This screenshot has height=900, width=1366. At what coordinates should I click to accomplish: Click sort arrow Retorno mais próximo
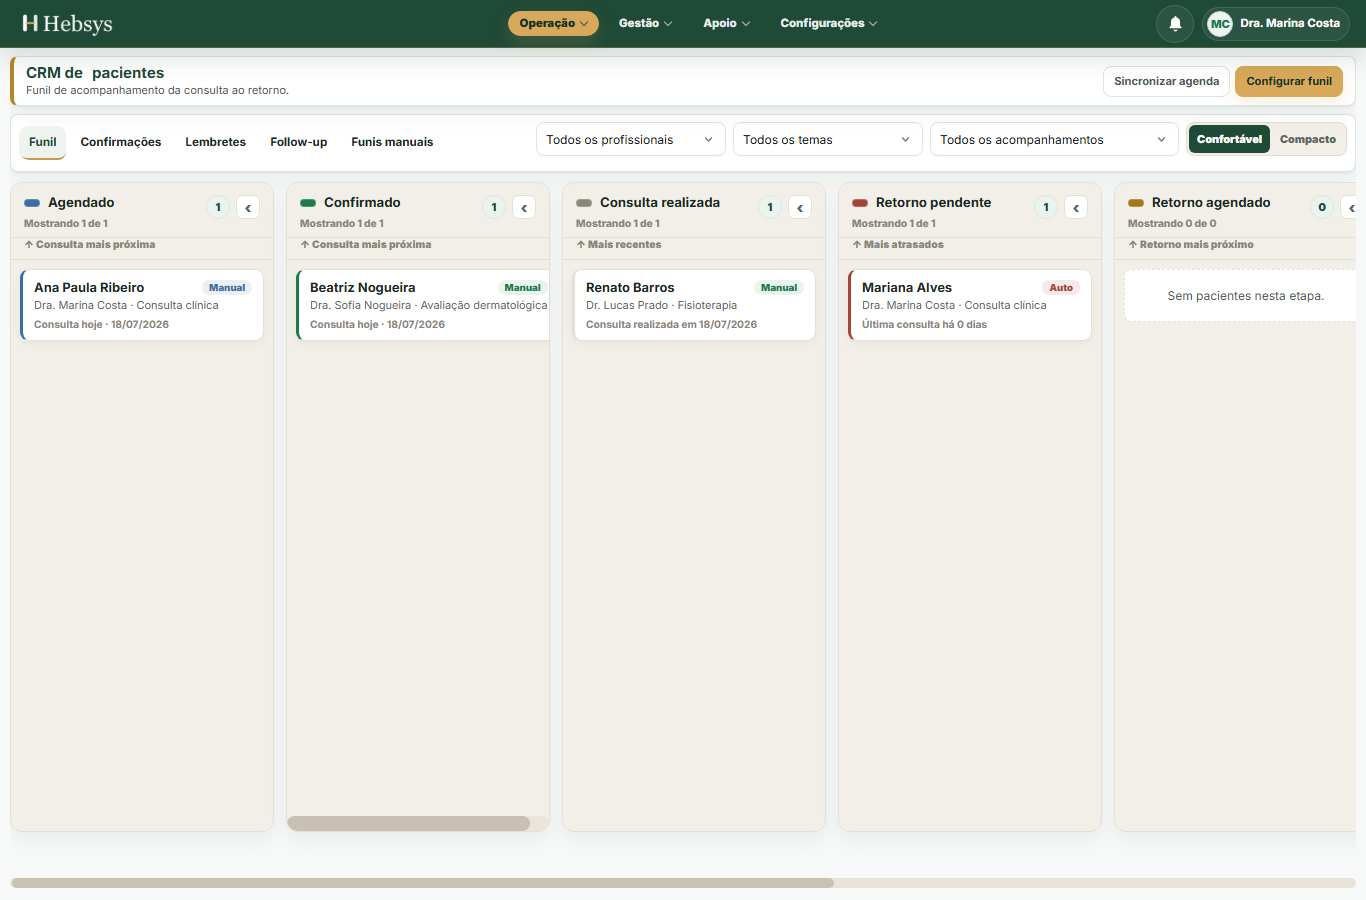pyautogui.click(x=1191, y=244)
